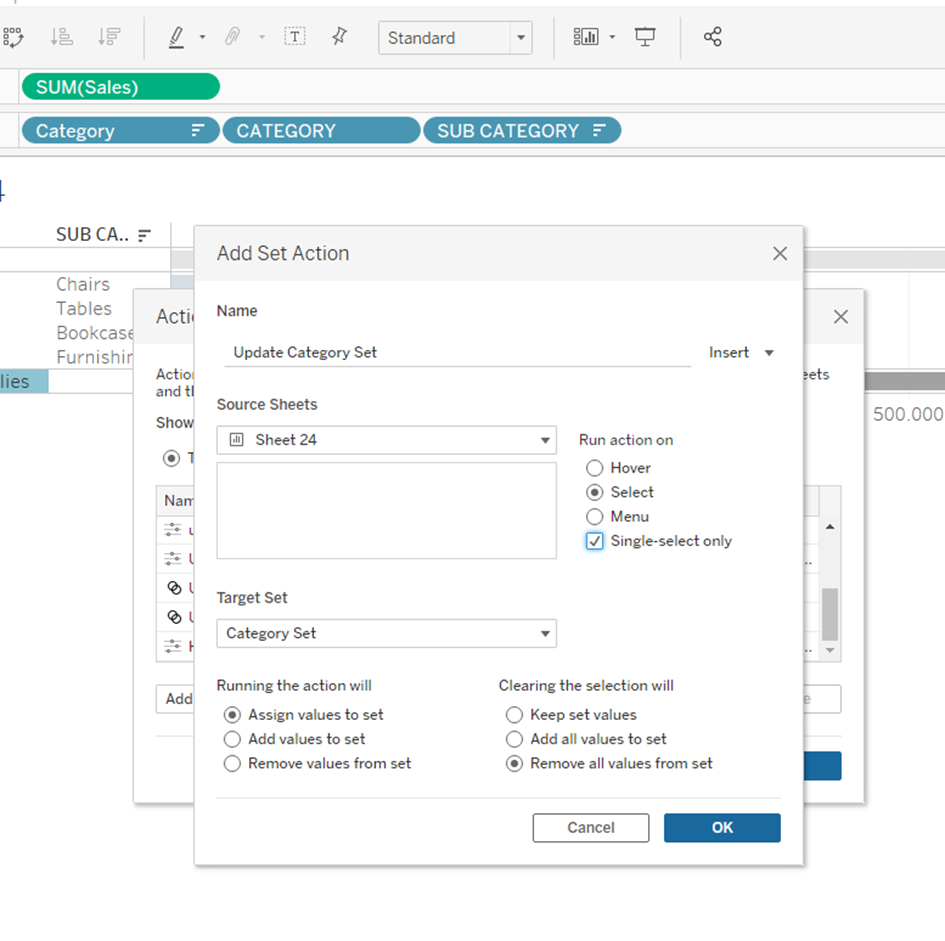945x941 pixels.
Task: Choose Keep set values option
Action: 514,715
